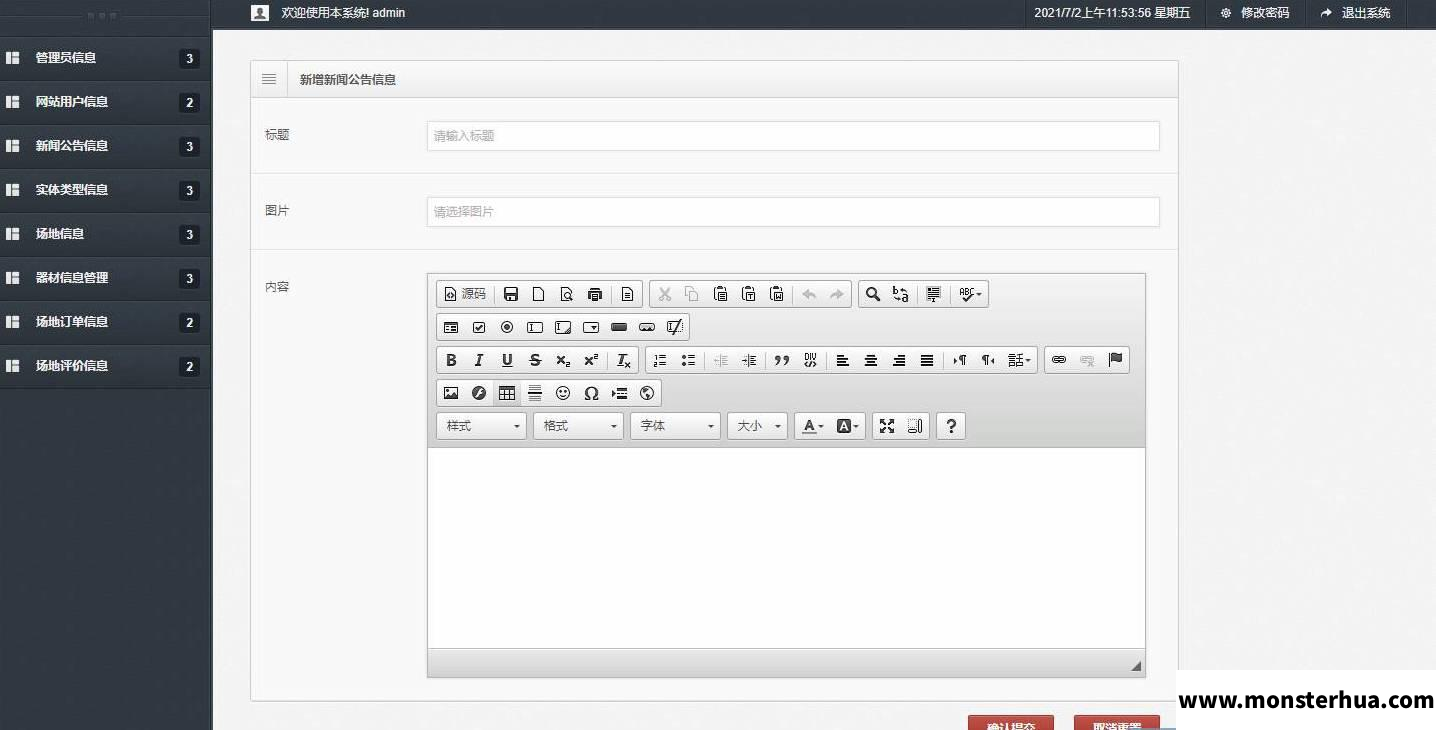Toggle superscript formatting
The width and height of the screenshot is (1436, 730).
(x=591, y=360)
